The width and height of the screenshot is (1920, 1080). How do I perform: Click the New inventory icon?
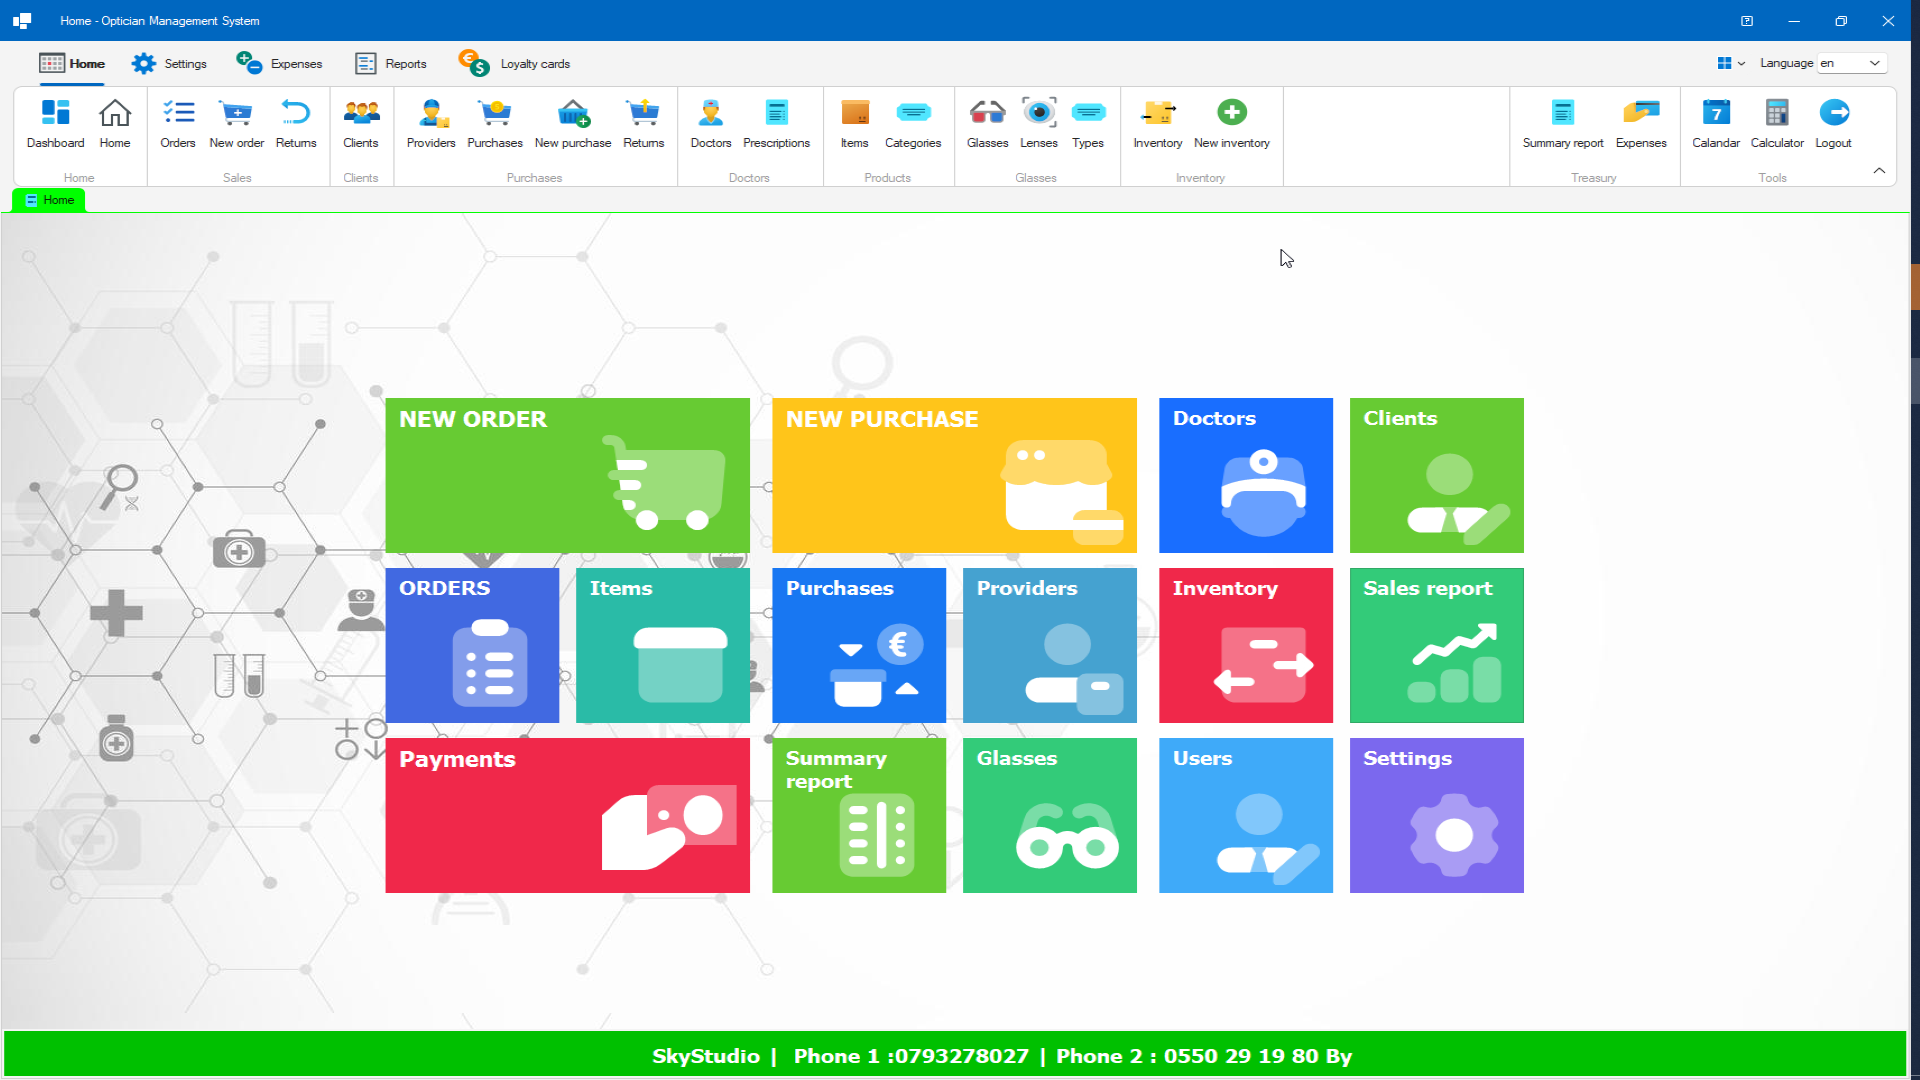[x=1231, y=124]
